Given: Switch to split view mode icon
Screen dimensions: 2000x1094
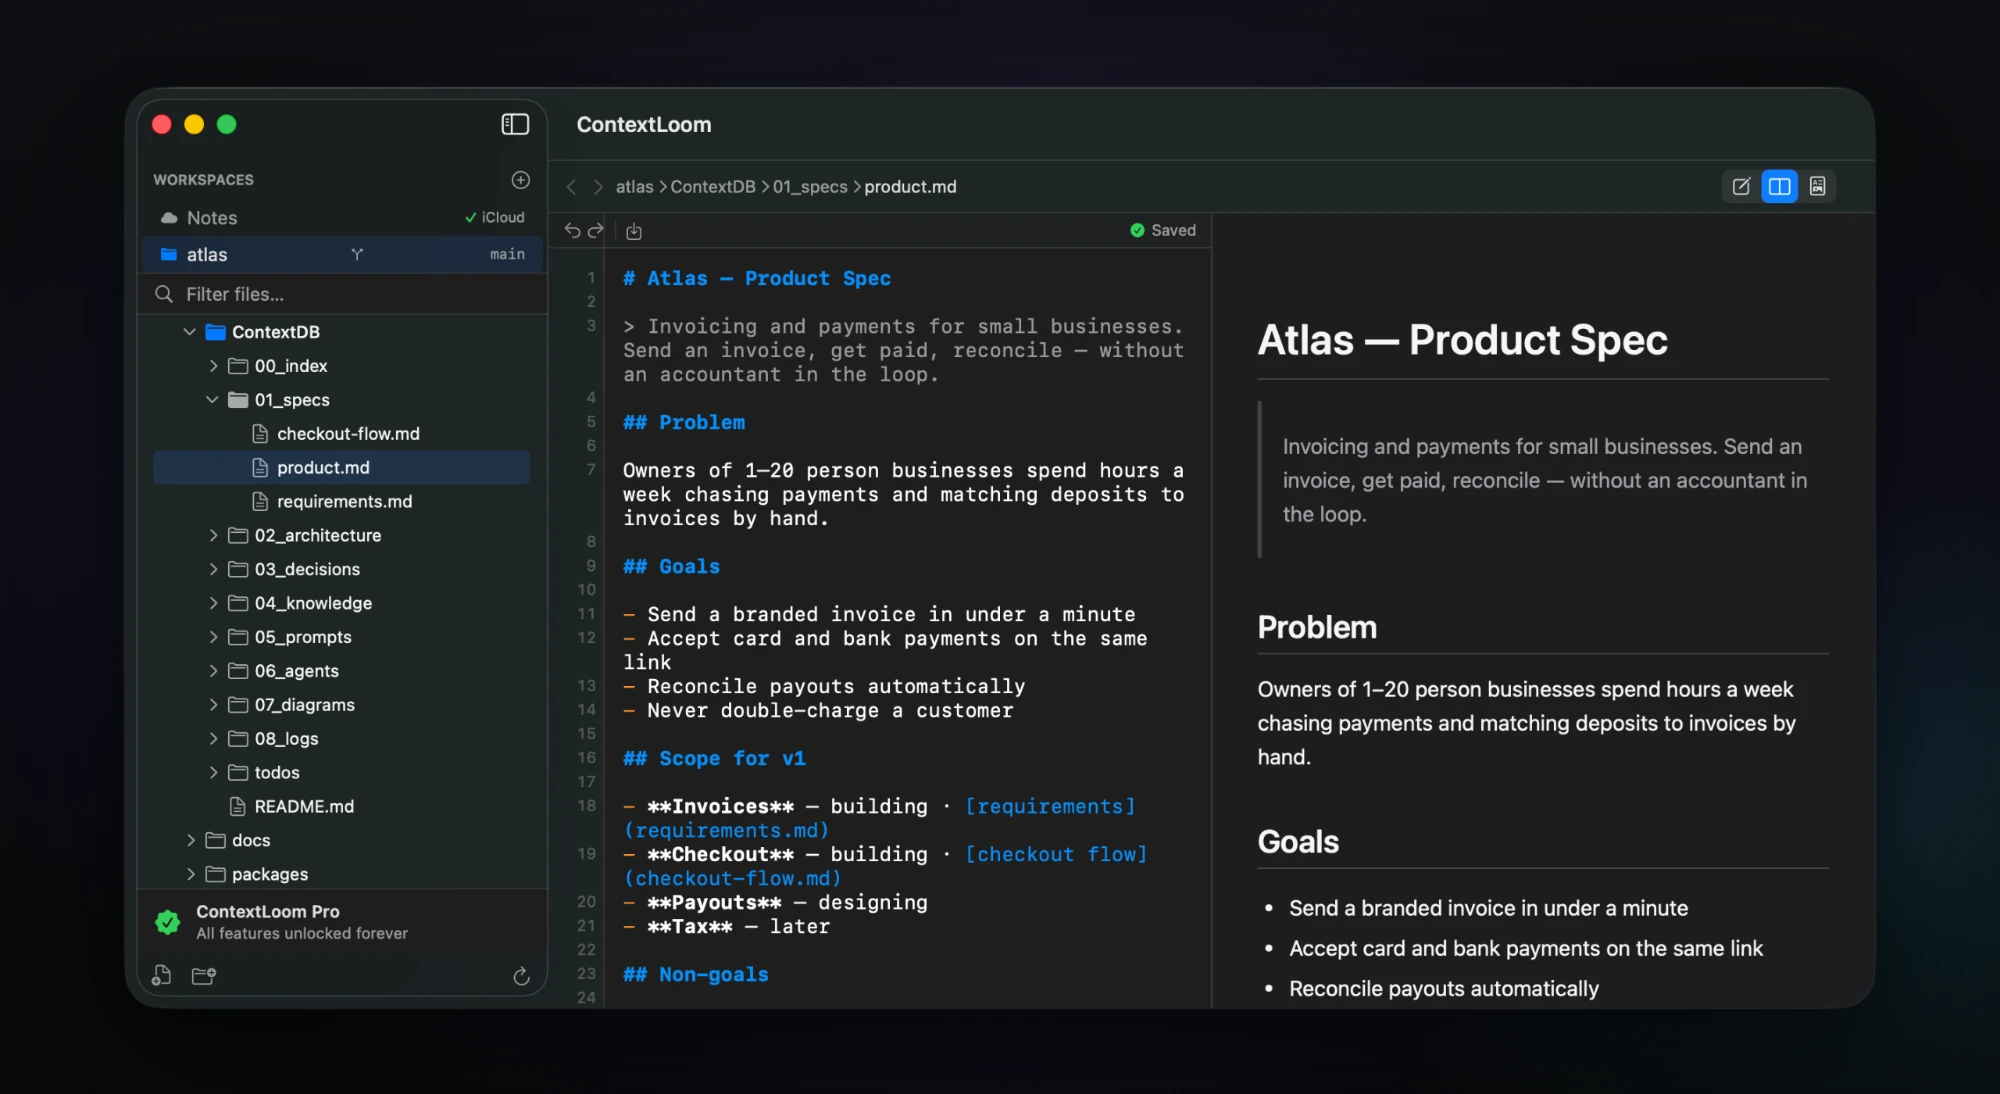Looking at the screenshot, I should (1780, 186).
